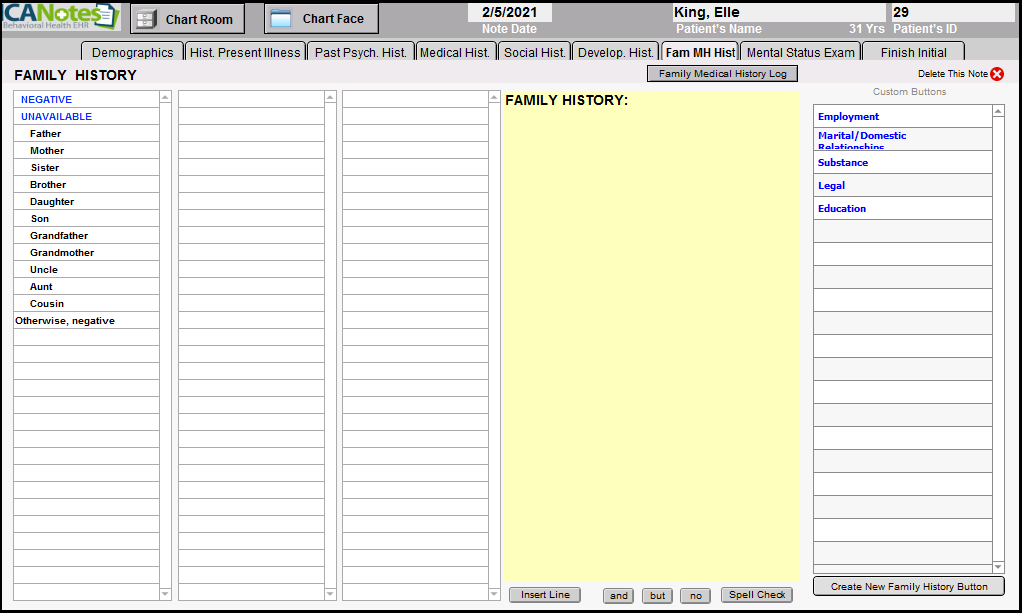Click the Patient's ID field 29
1022x613 pixels.
[954, 12]
